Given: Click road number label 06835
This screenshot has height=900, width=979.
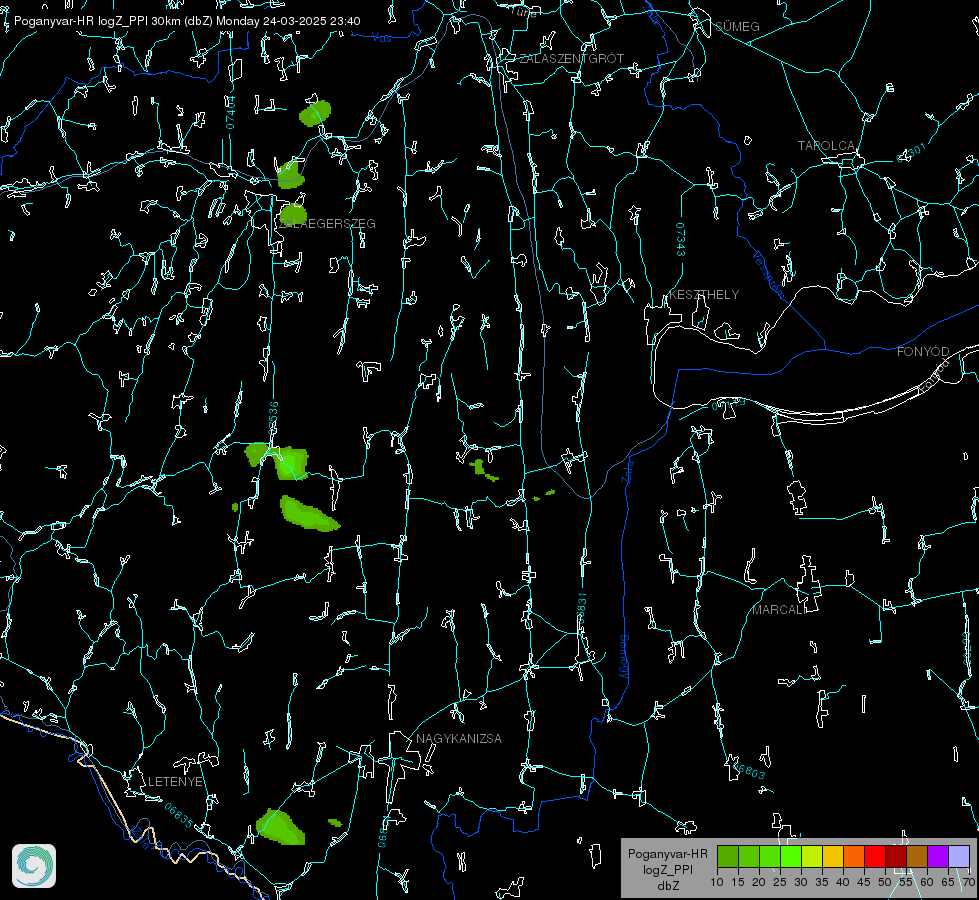Looking at the screenshot, I should tap(179, 816).
